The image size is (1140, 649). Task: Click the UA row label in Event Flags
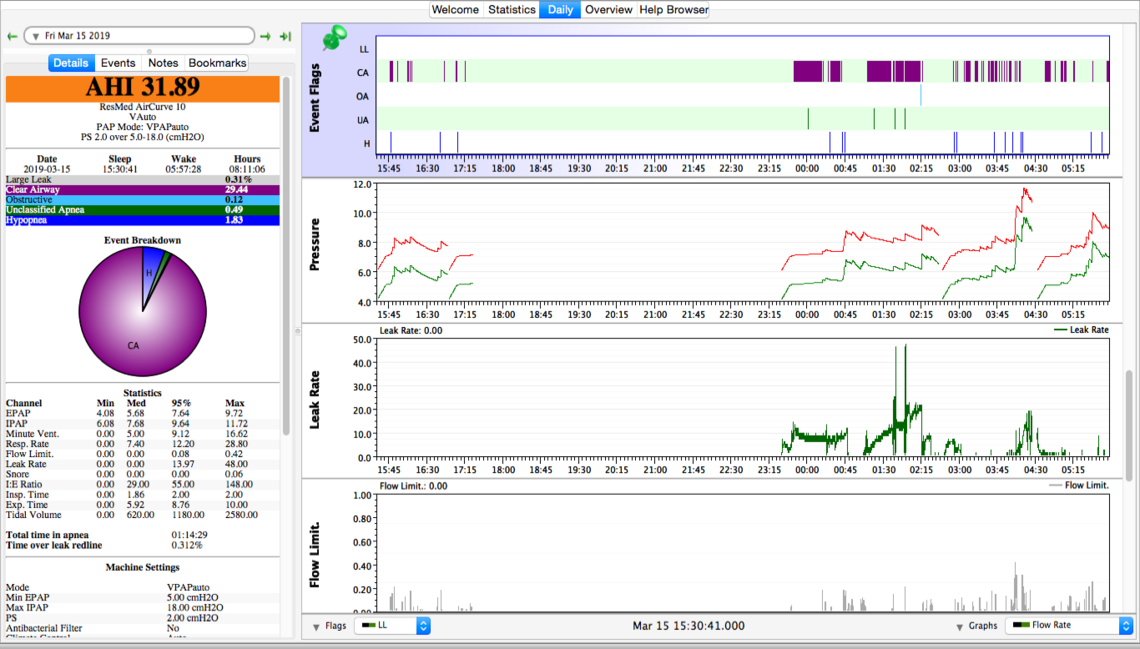click(363, 121)
